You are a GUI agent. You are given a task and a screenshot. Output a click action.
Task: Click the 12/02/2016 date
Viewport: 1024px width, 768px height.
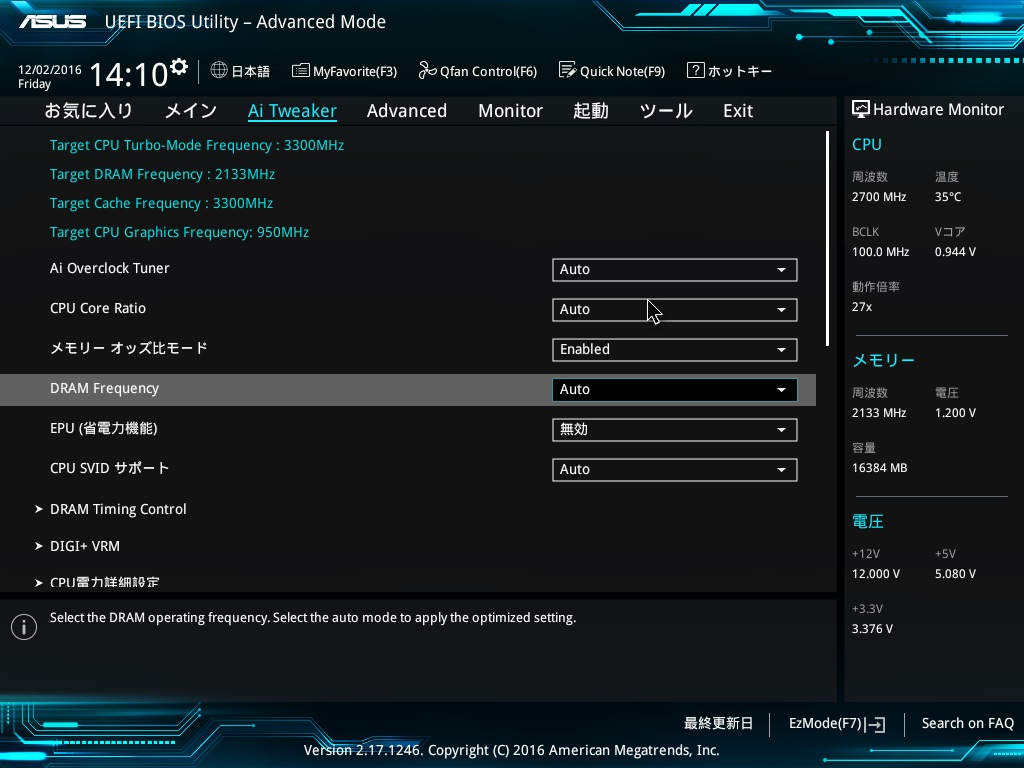tap(50, 69)
